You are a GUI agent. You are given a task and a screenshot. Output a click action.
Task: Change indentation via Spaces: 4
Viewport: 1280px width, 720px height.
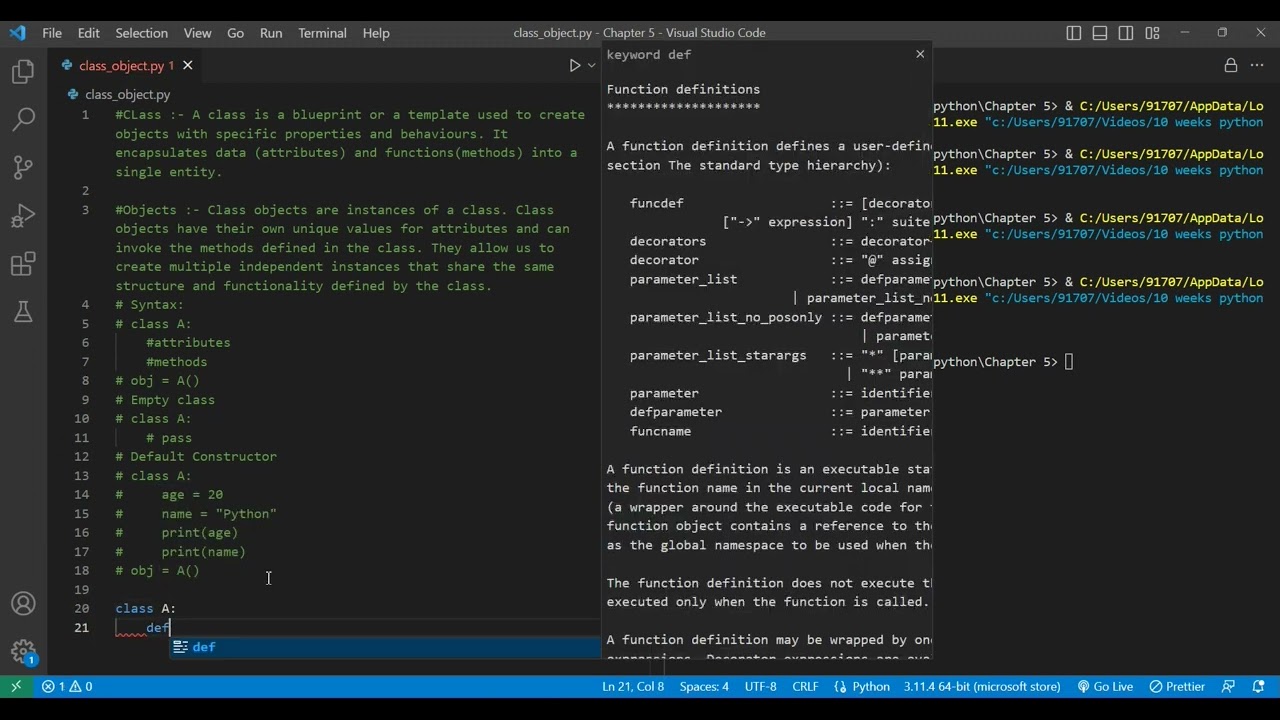(704, 687)
